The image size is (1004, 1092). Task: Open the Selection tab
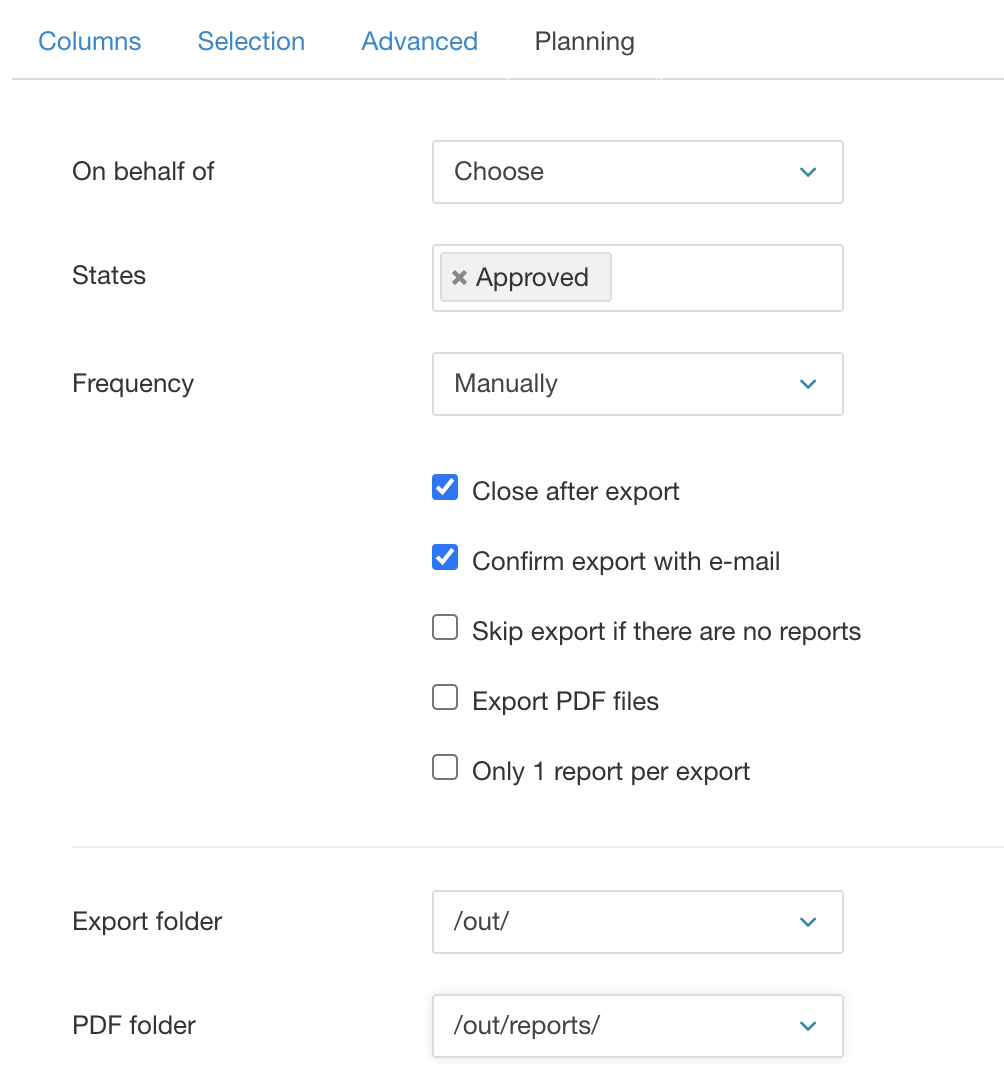click(x=251, y=42)
